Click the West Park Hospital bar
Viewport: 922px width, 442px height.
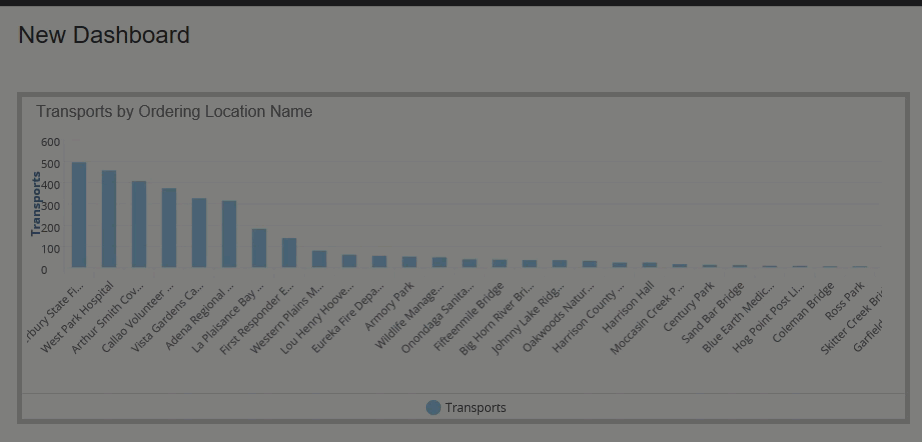[109, 219]
